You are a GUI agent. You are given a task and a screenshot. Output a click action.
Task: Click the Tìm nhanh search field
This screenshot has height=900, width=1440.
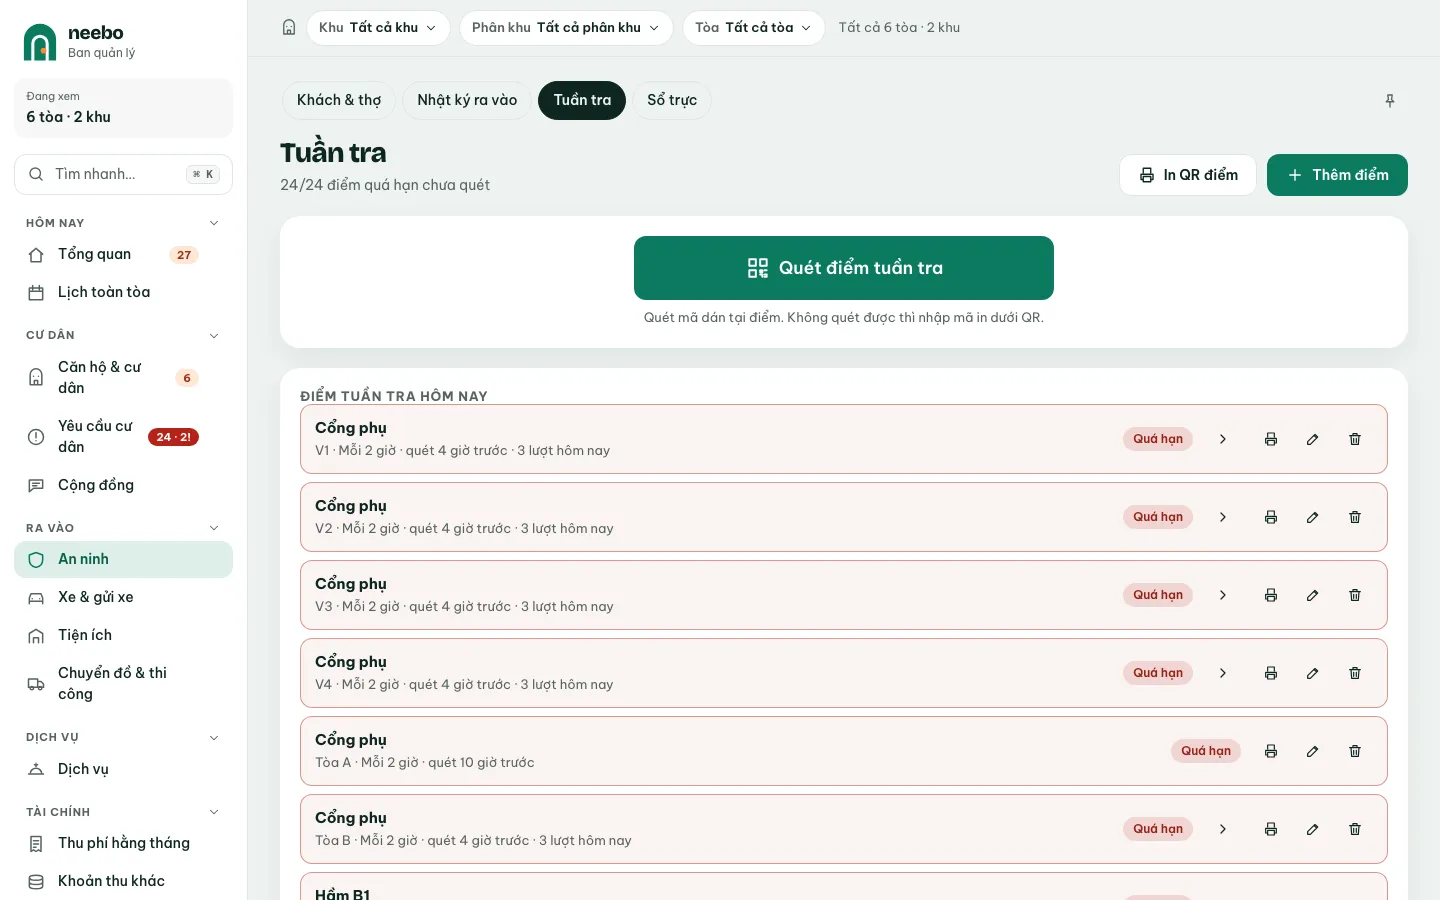[x=123, y=174]
